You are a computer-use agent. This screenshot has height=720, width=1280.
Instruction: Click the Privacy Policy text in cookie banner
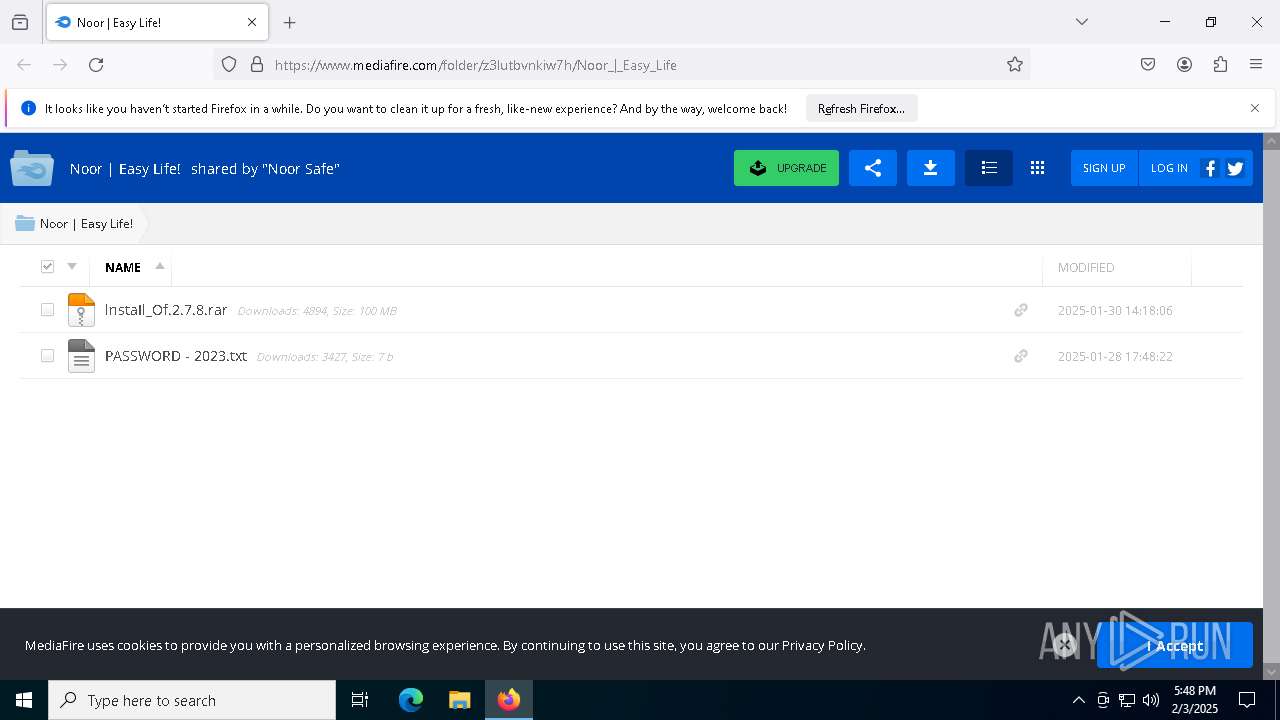[x=823, y=645]
